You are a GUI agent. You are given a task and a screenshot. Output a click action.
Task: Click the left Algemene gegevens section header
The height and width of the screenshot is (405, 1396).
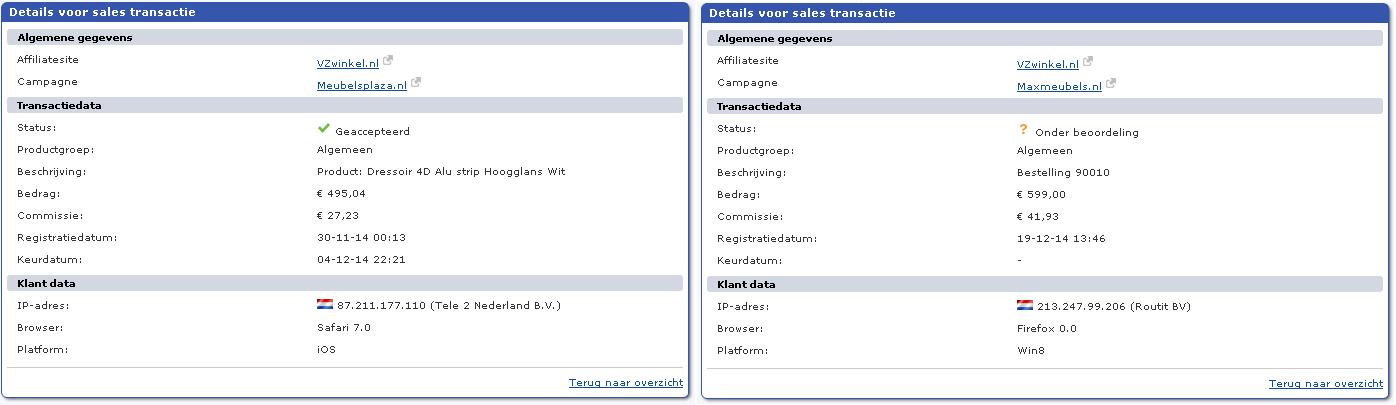pyautogui.click(x=345, y=37)
